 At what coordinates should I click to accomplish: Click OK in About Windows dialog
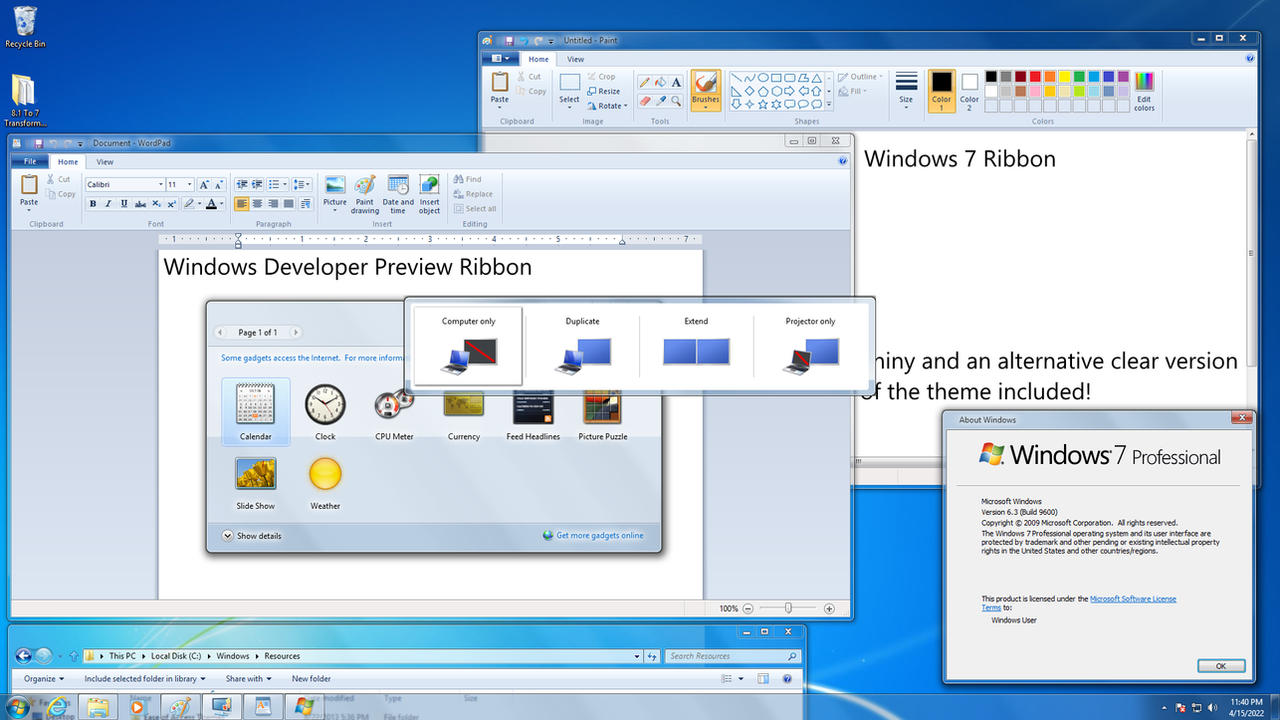coord(1221,666)
